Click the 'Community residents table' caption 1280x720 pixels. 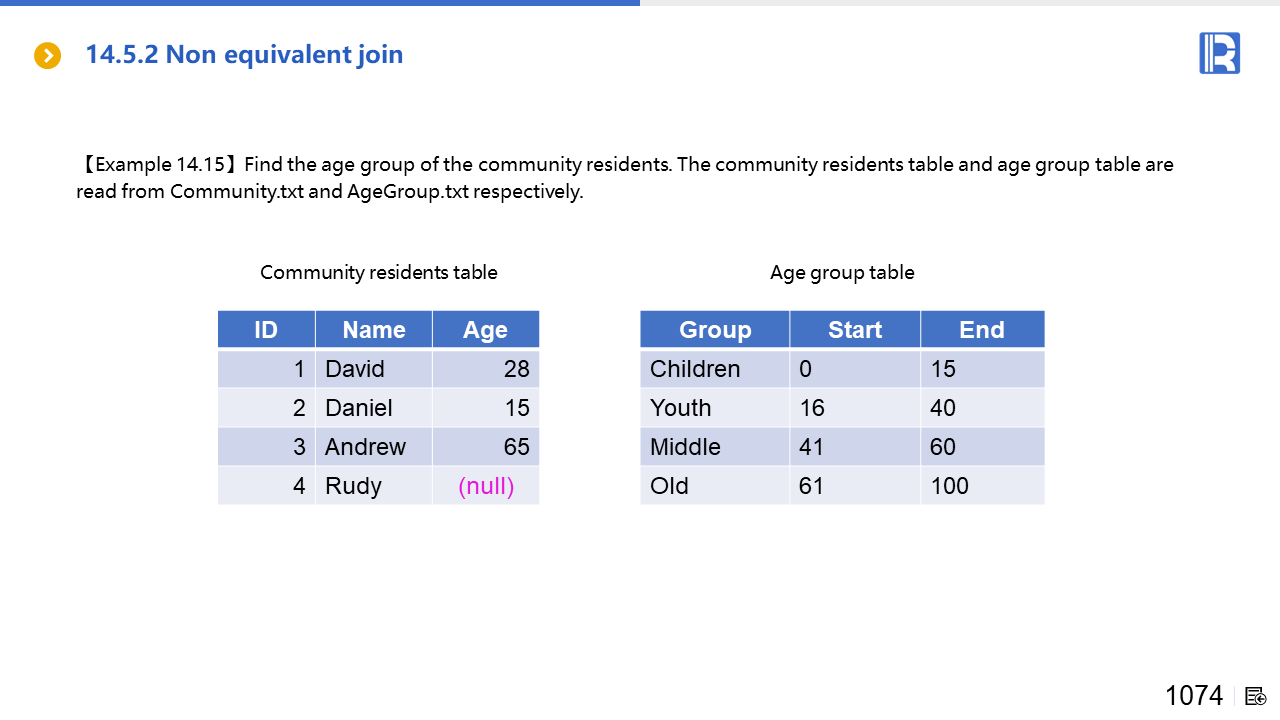379,272
